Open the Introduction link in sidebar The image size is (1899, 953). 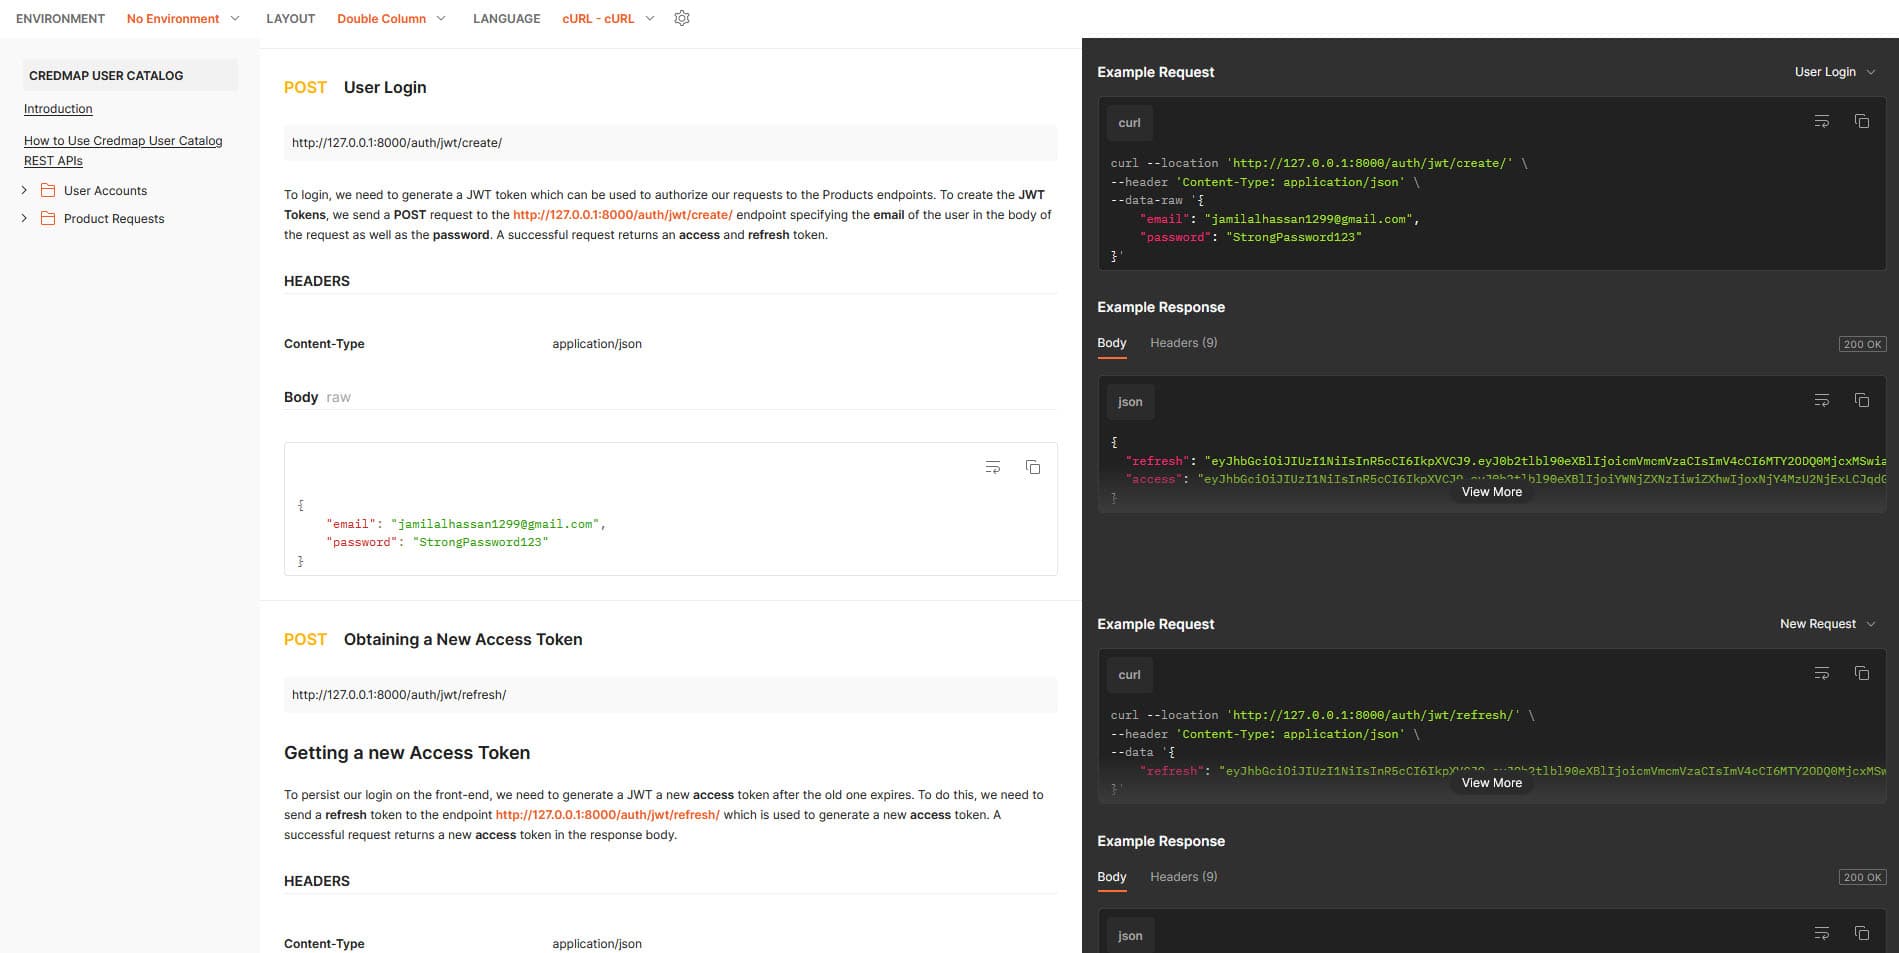click(x=58, y=109)
